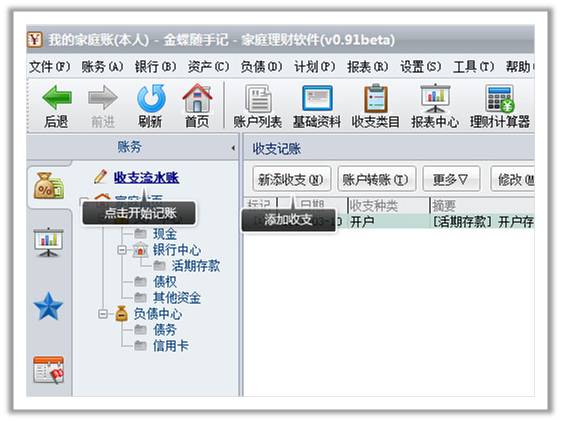
Task: Collapse the 账务 side panel arrow
Action: [x=233, y=148]
